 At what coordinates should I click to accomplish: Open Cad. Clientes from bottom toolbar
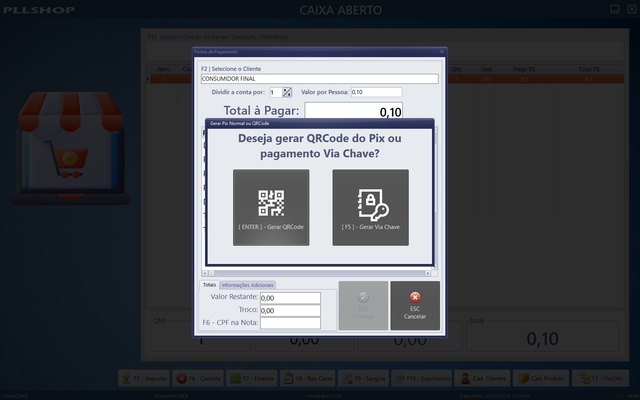(483, 378)
